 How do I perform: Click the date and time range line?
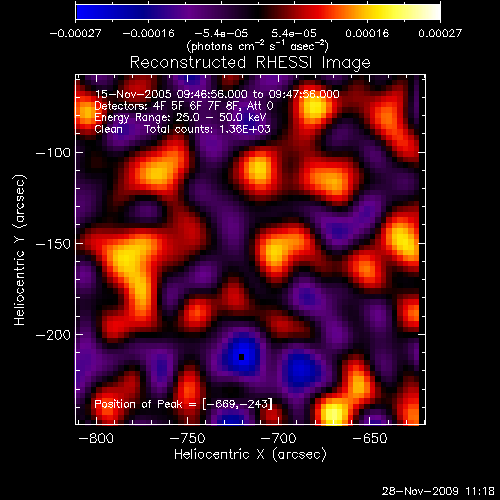[x=217, y=94]
